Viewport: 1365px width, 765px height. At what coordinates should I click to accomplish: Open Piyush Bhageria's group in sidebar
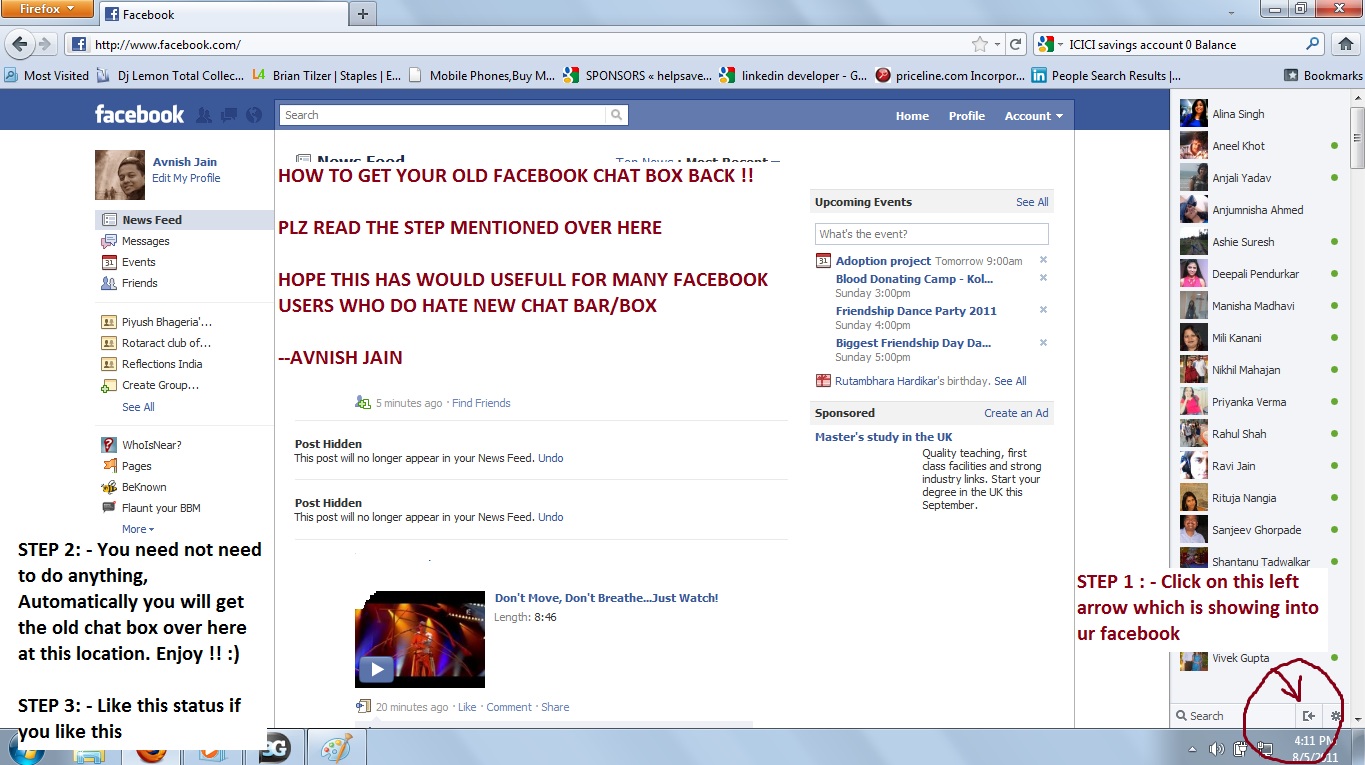[x=166, y=322]
